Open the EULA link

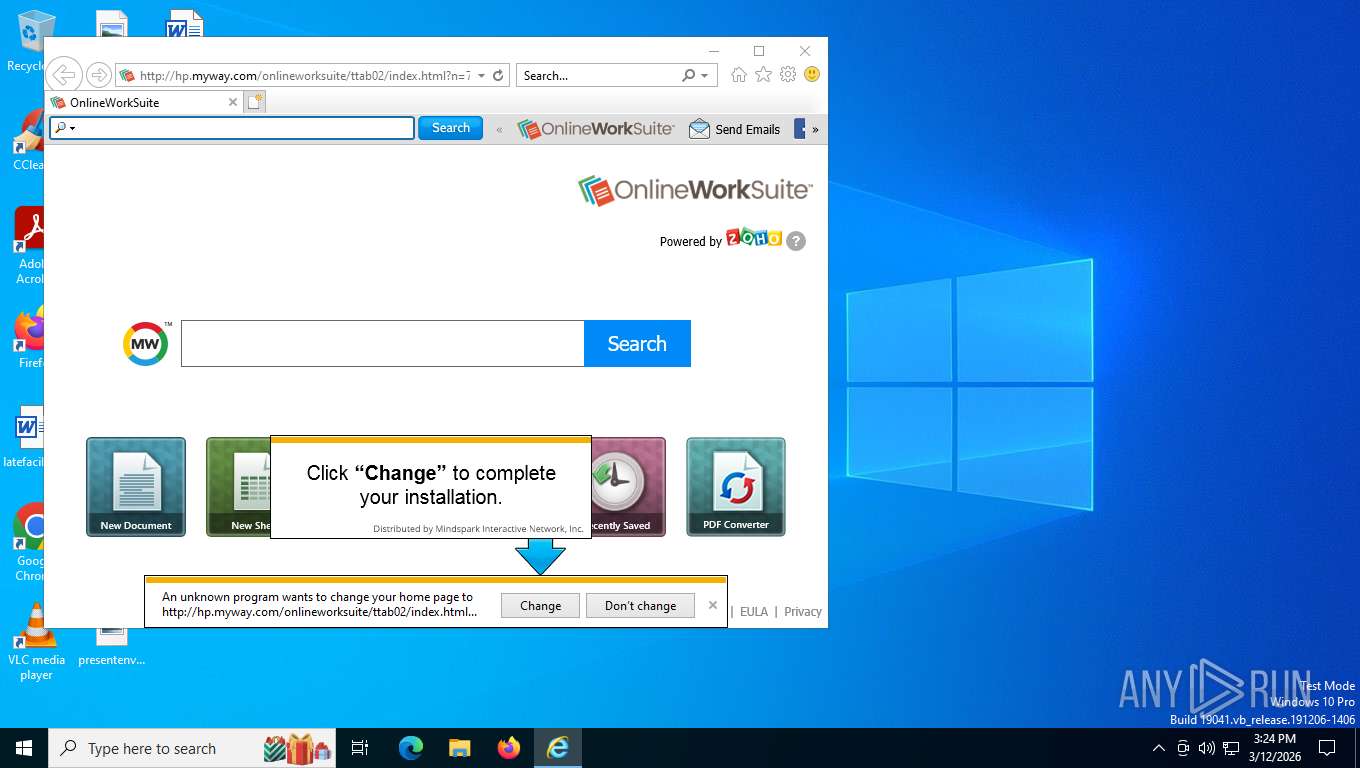click(x=754, y=612)
